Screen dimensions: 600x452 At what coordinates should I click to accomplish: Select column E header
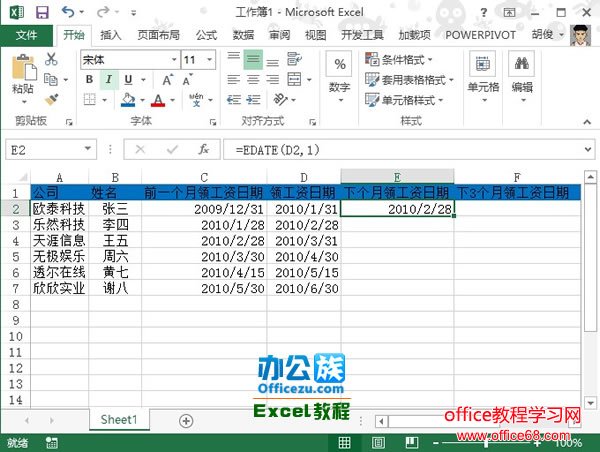pyautogui.click(x=397, y=177)
